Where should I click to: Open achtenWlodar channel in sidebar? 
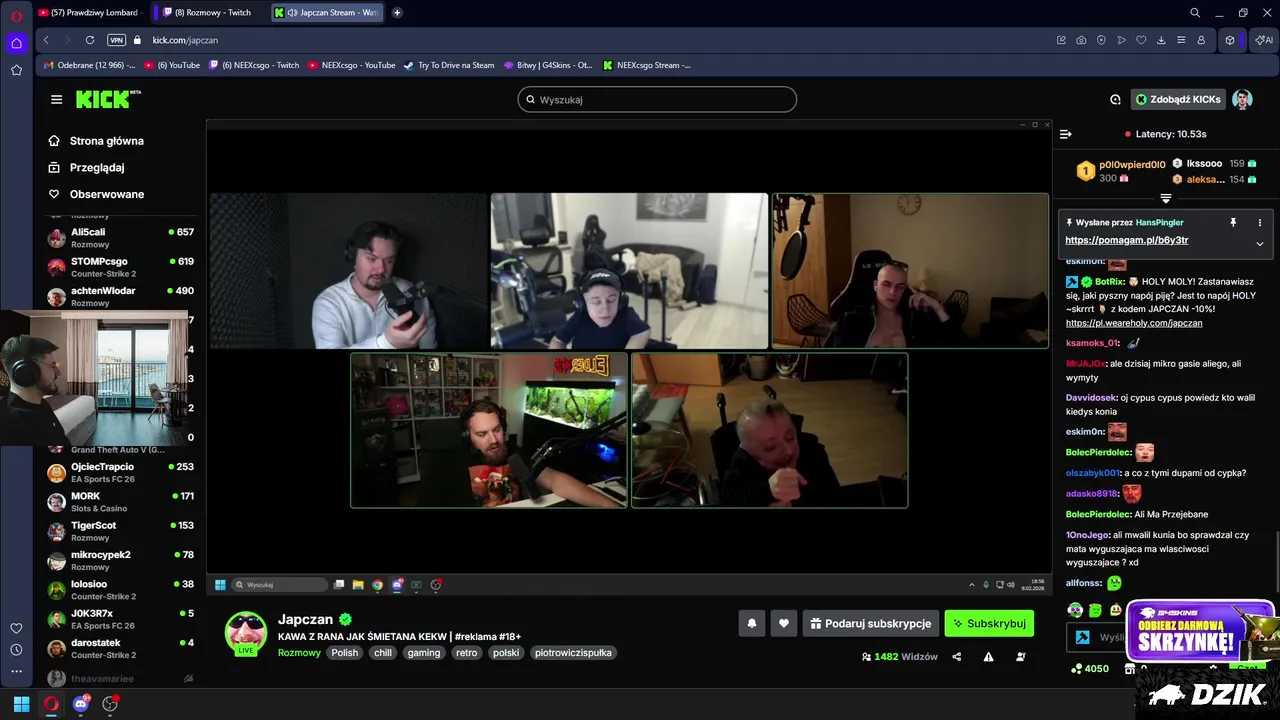120,296
